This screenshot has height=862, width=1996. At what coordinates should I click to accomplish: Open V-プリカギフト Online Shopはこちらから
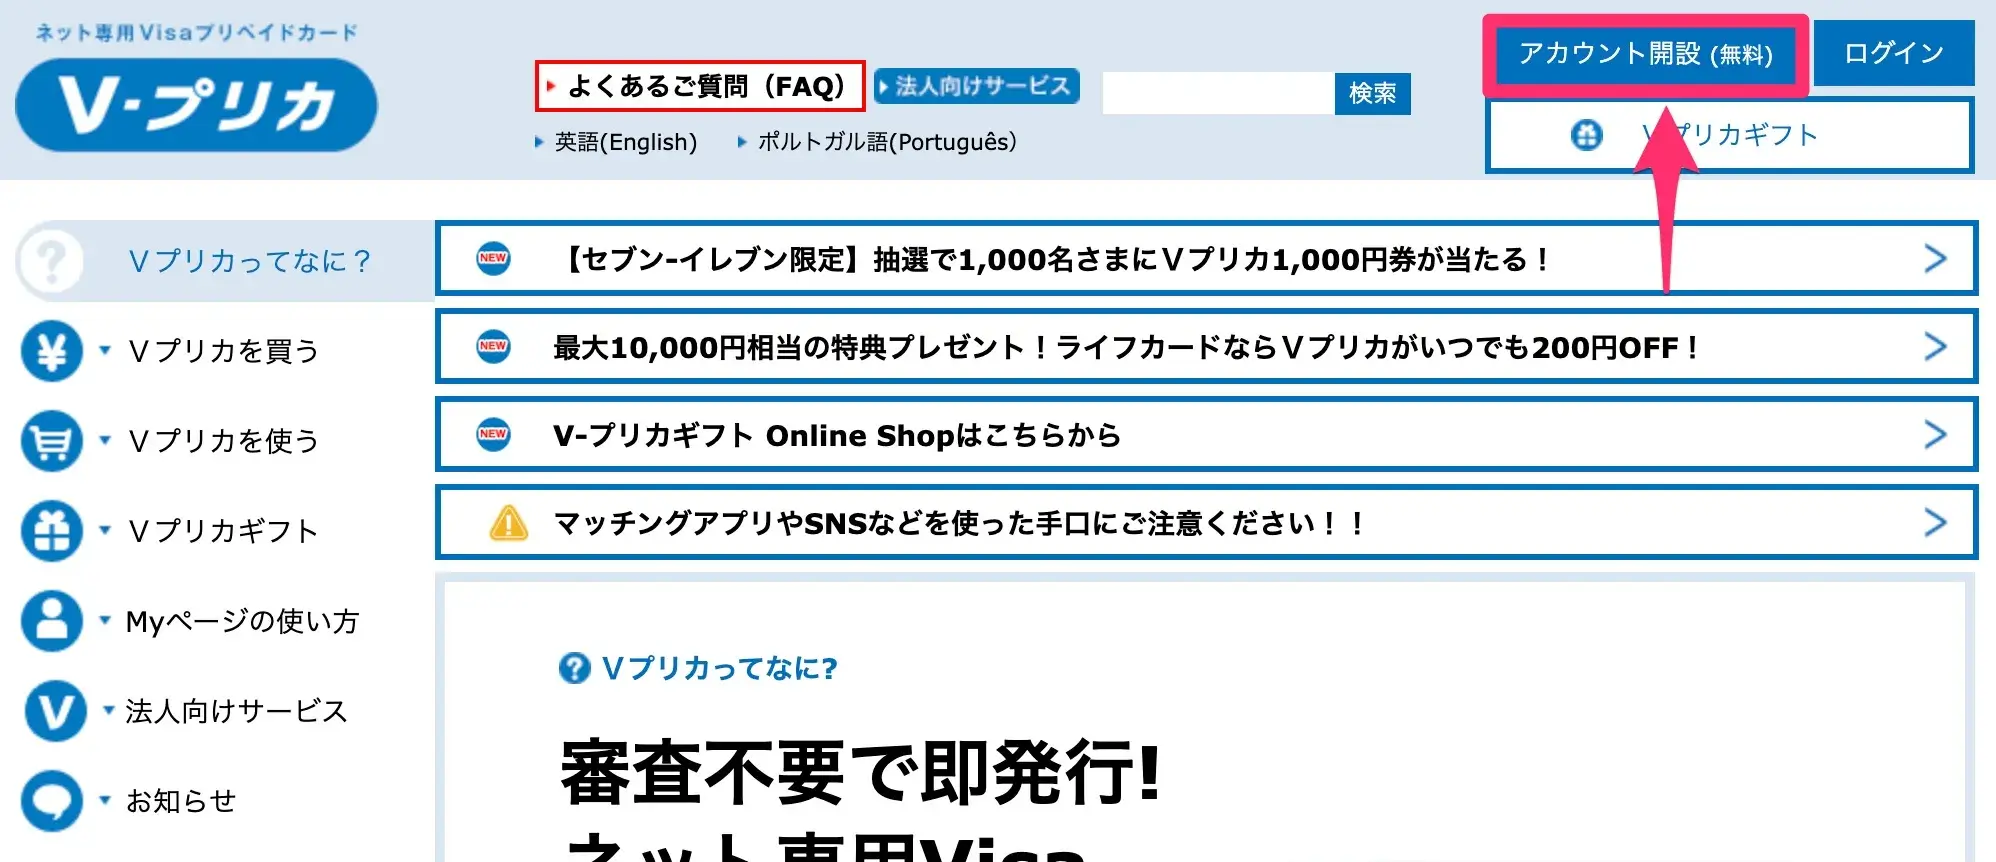(x=1206, y=435)
